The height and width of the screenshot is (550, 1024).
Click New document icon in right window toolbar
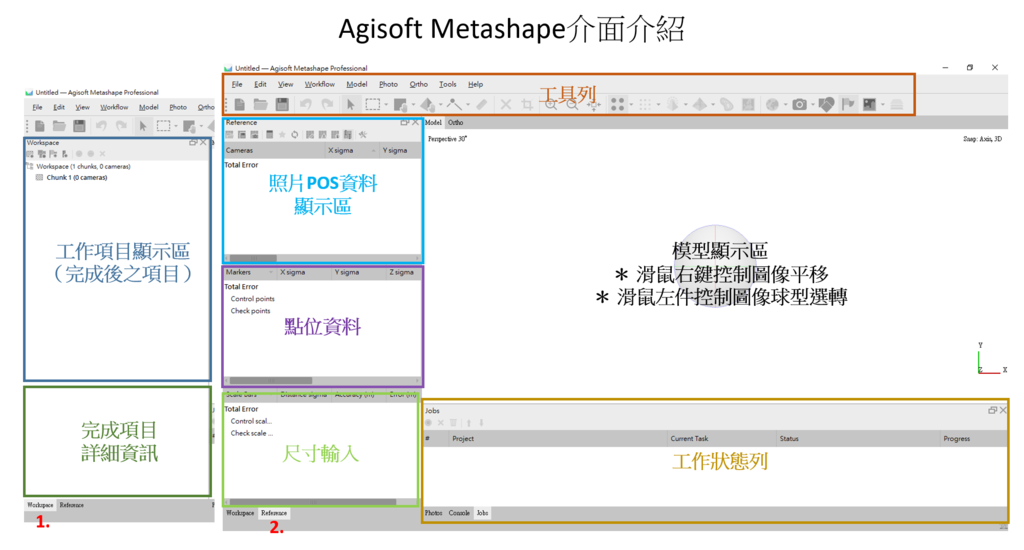(x=240, y=105)
